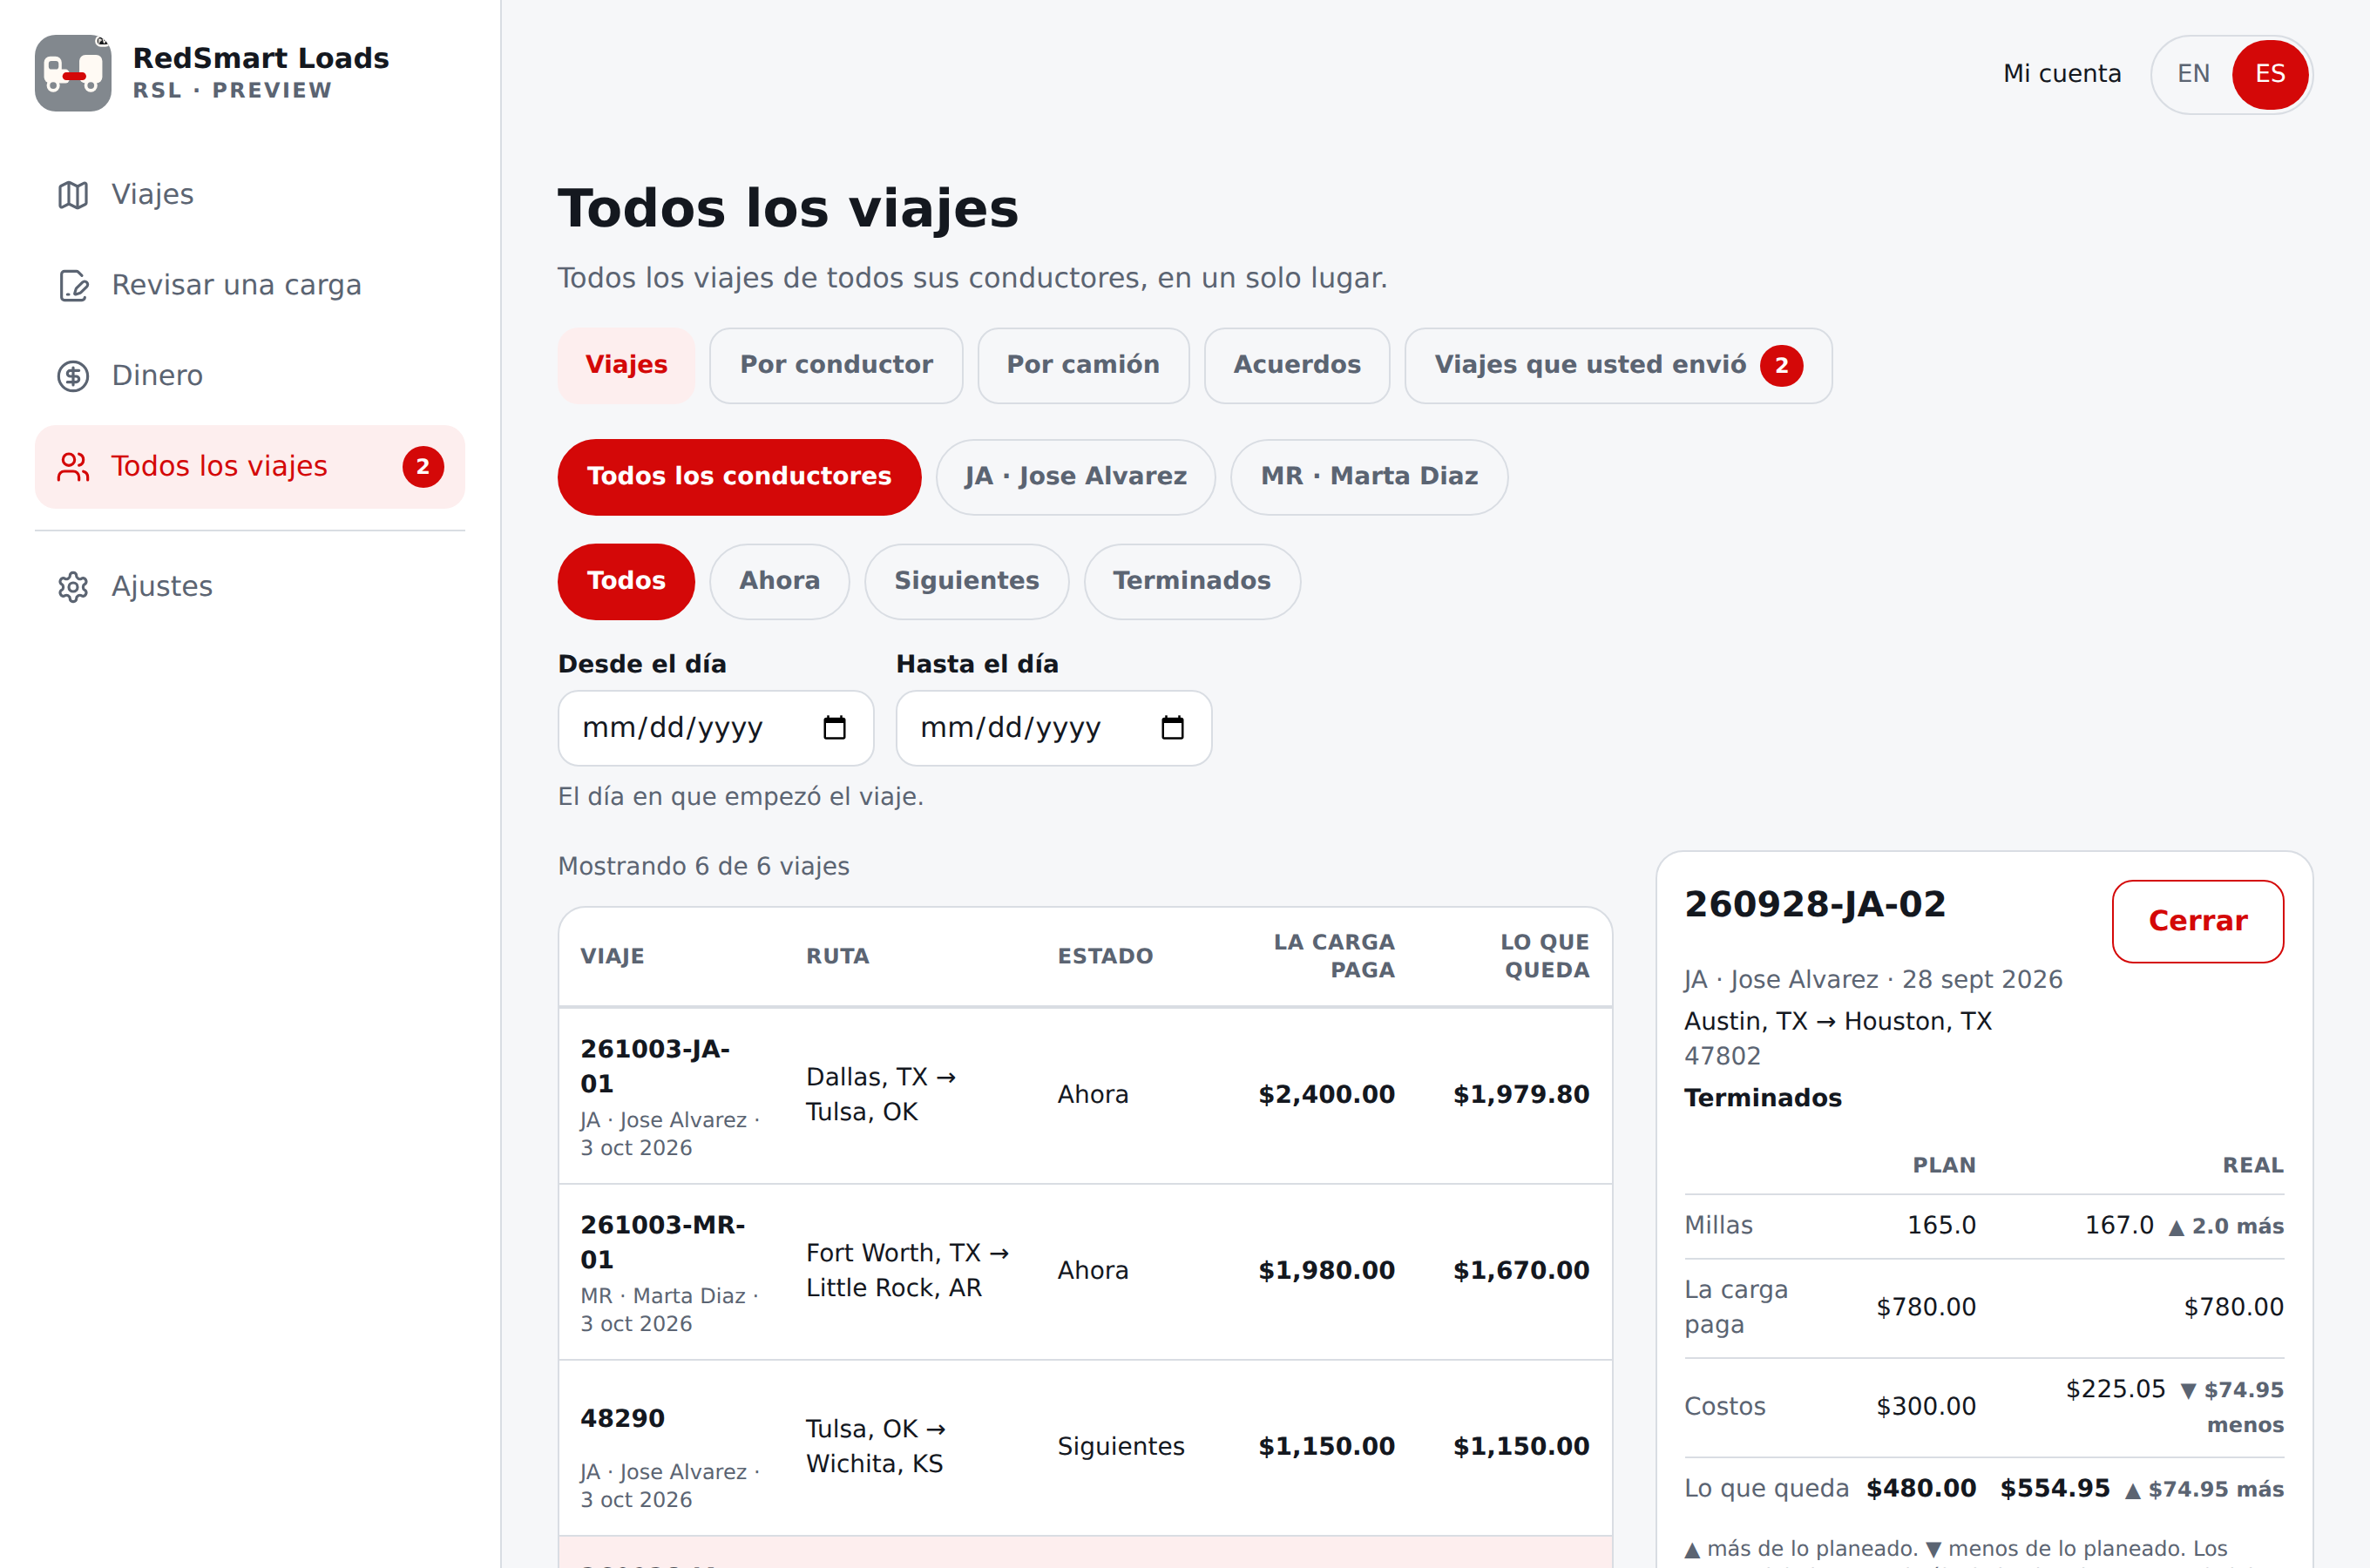The width and height of the screenshot is (2370, 1568).
Task: Go to Dinero page
Action: (x=250, y=376)
